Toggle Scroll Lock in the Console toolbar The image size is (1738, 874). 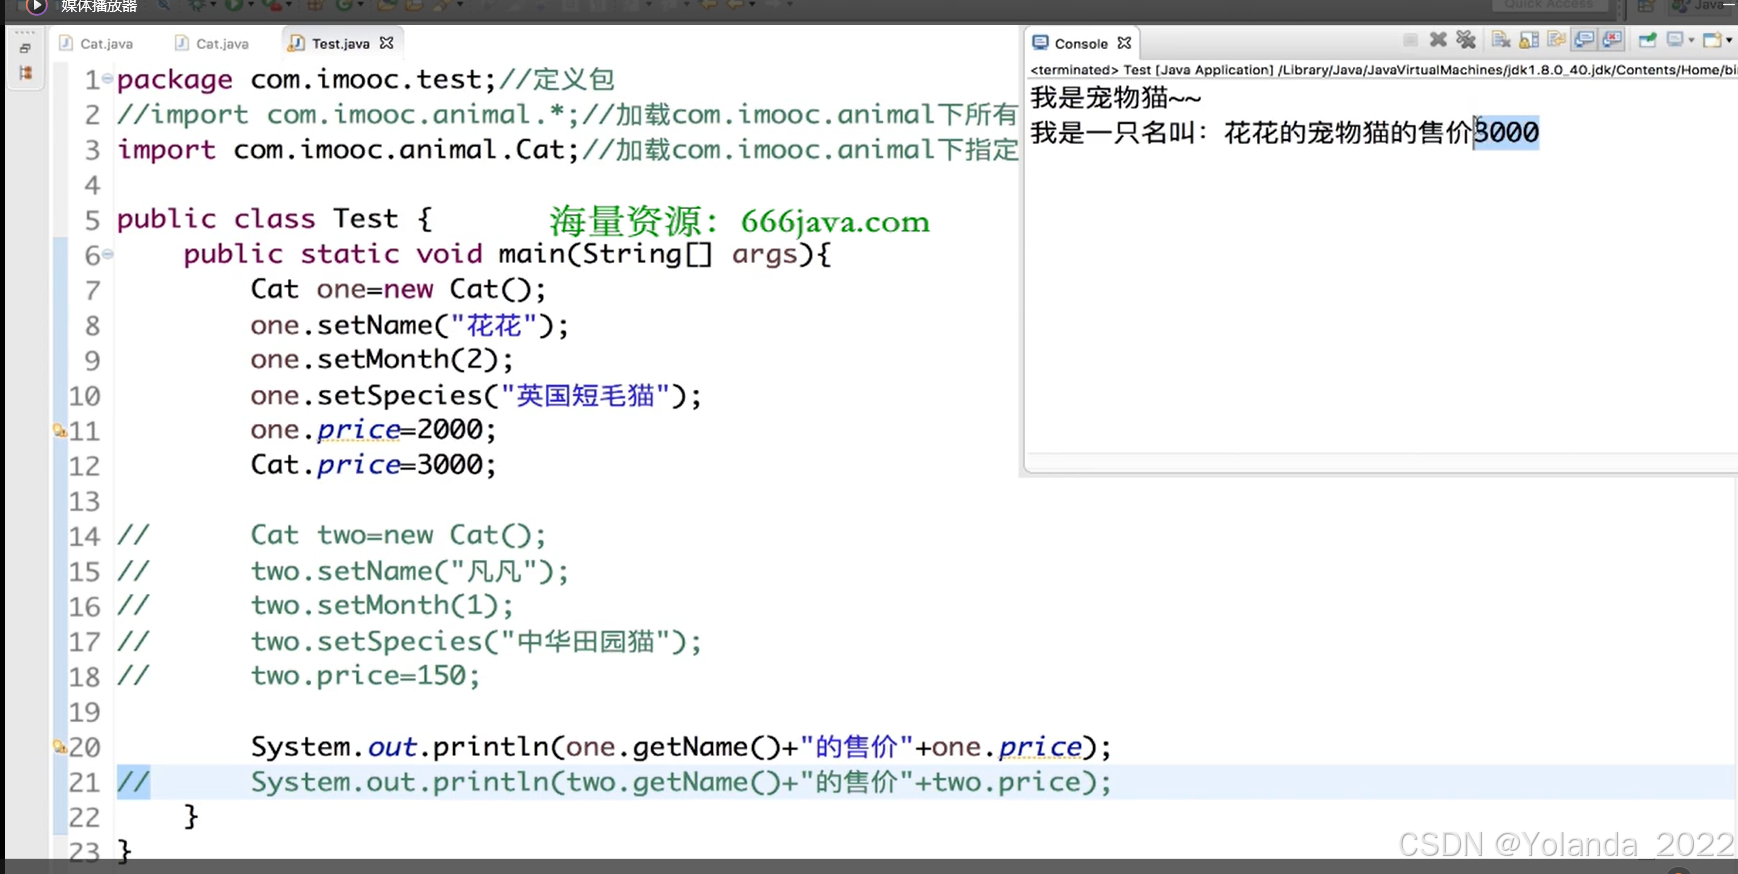(1529, 40)
